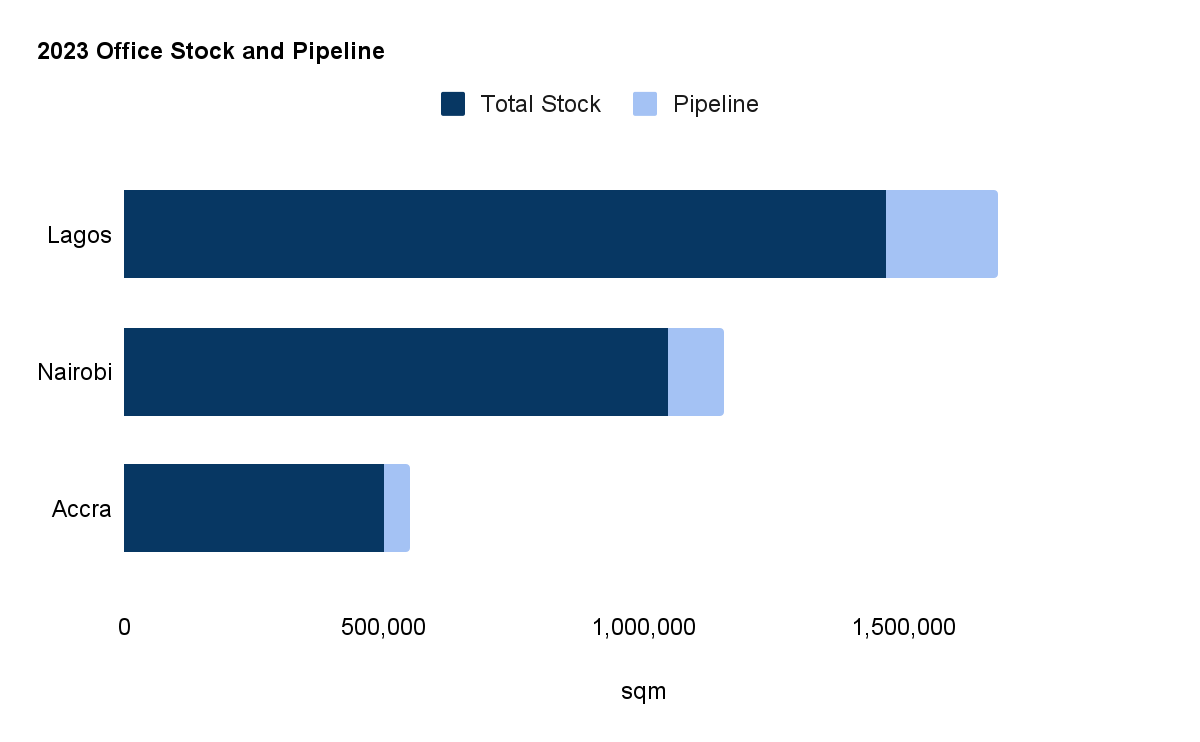
Task: Select the Nairobi Total Stock dark bar
Action: pyautogui.click(x=396, y=372)
